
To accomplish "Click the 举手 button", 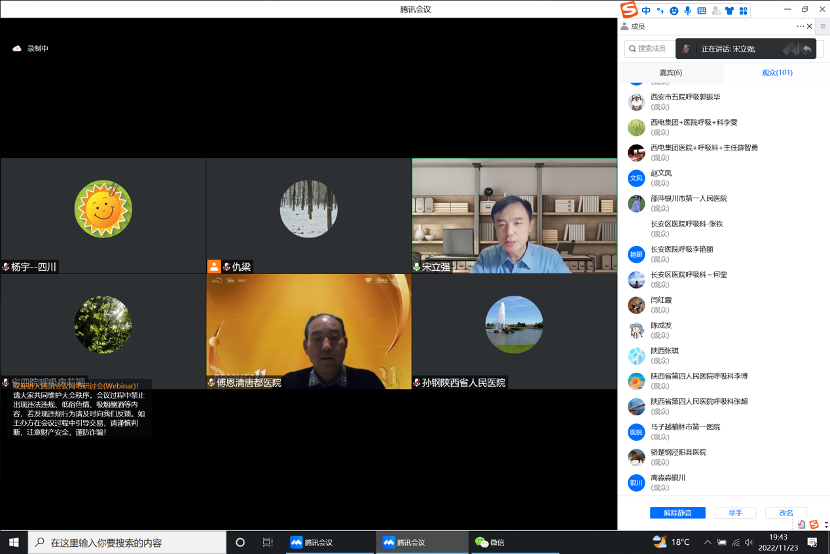I will (x=735, y=513).
